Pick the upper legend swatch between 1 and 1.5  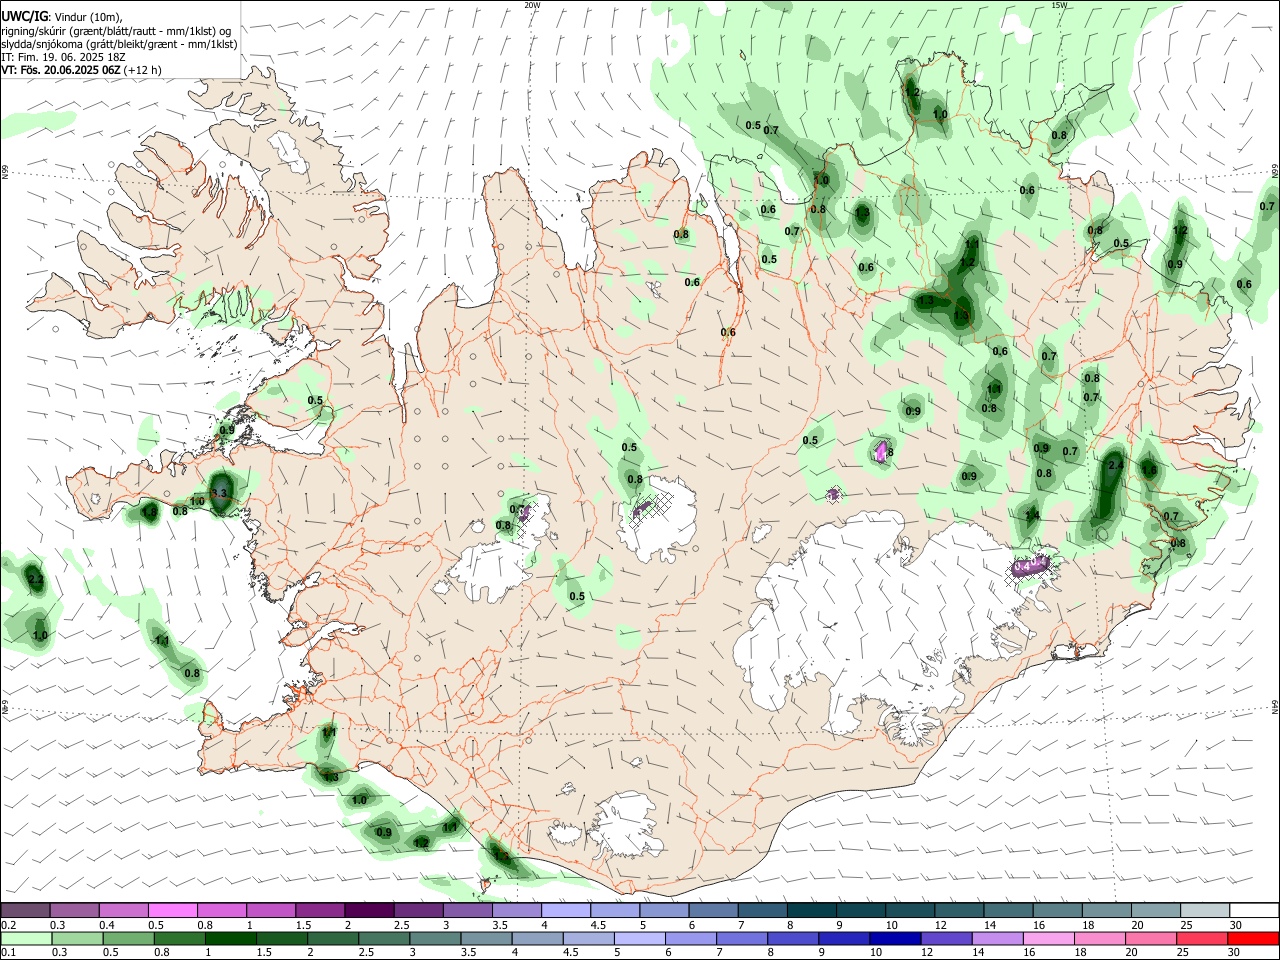coord(271,911)
